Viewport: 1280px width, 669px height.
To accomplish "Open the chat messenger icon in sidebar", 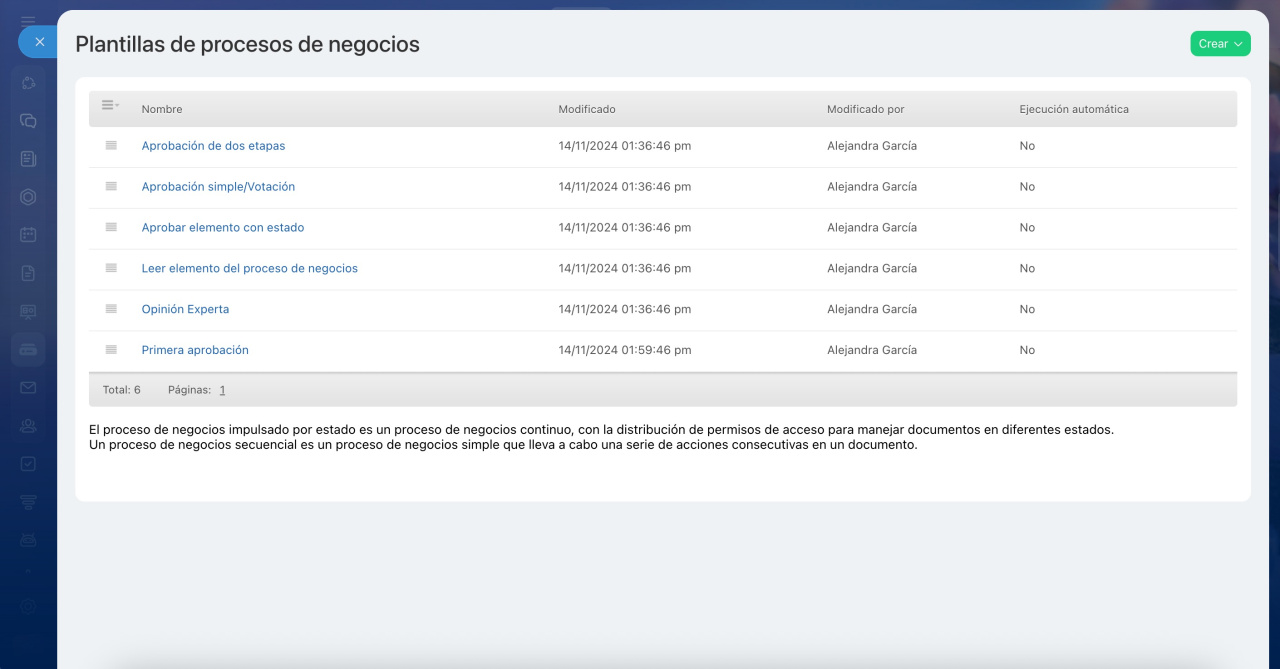I will 28,121.
